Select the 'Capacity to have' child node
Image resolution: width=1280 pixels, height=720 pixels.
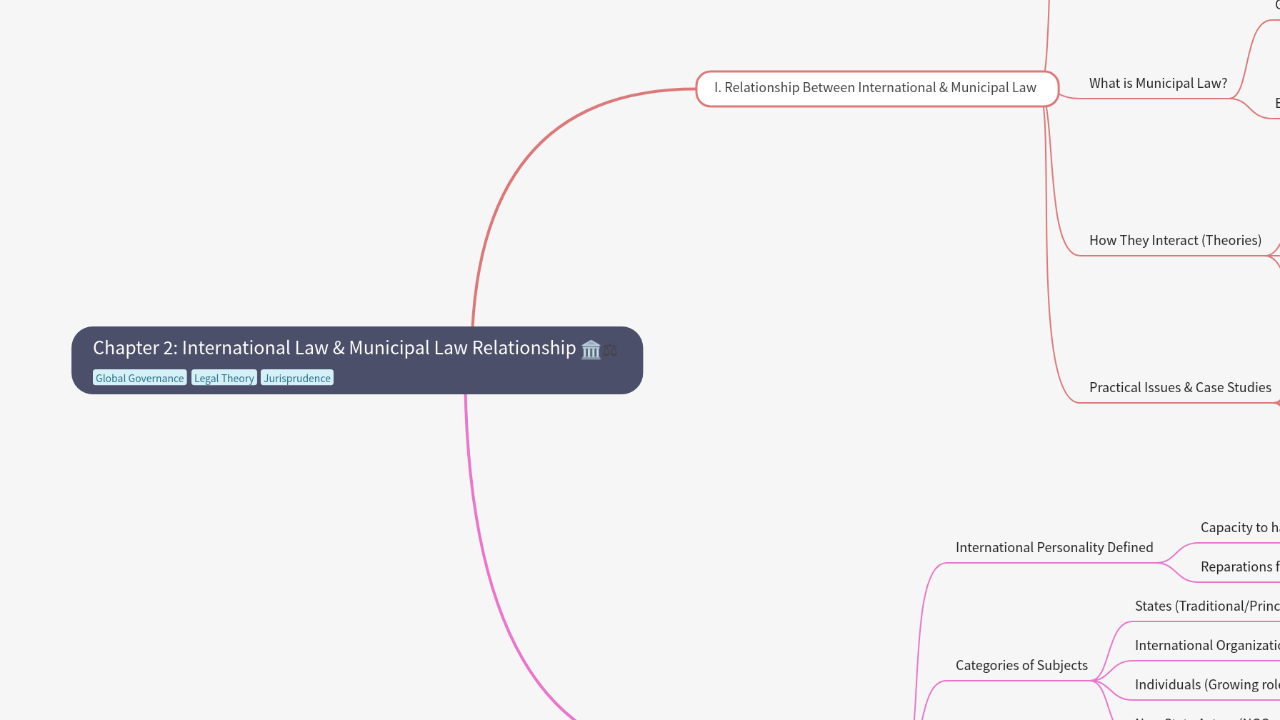pyautogui.click(x=1240, y=527)
